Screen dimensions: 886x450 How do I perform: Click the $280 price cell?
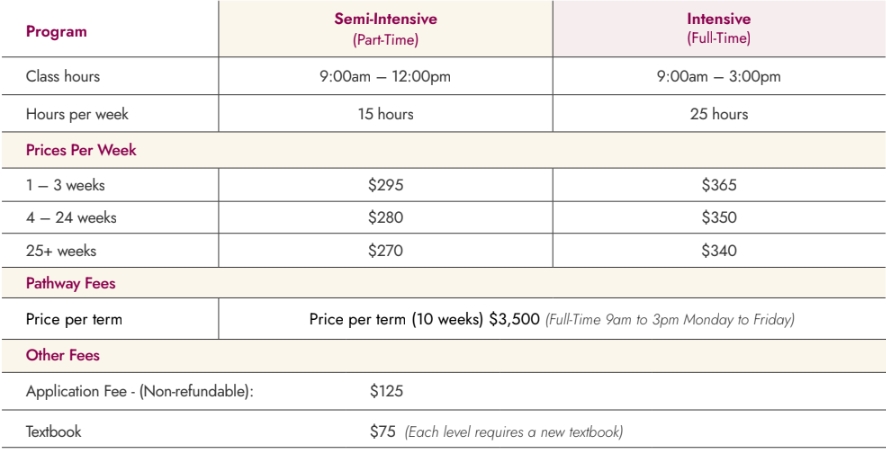[385, 218]
